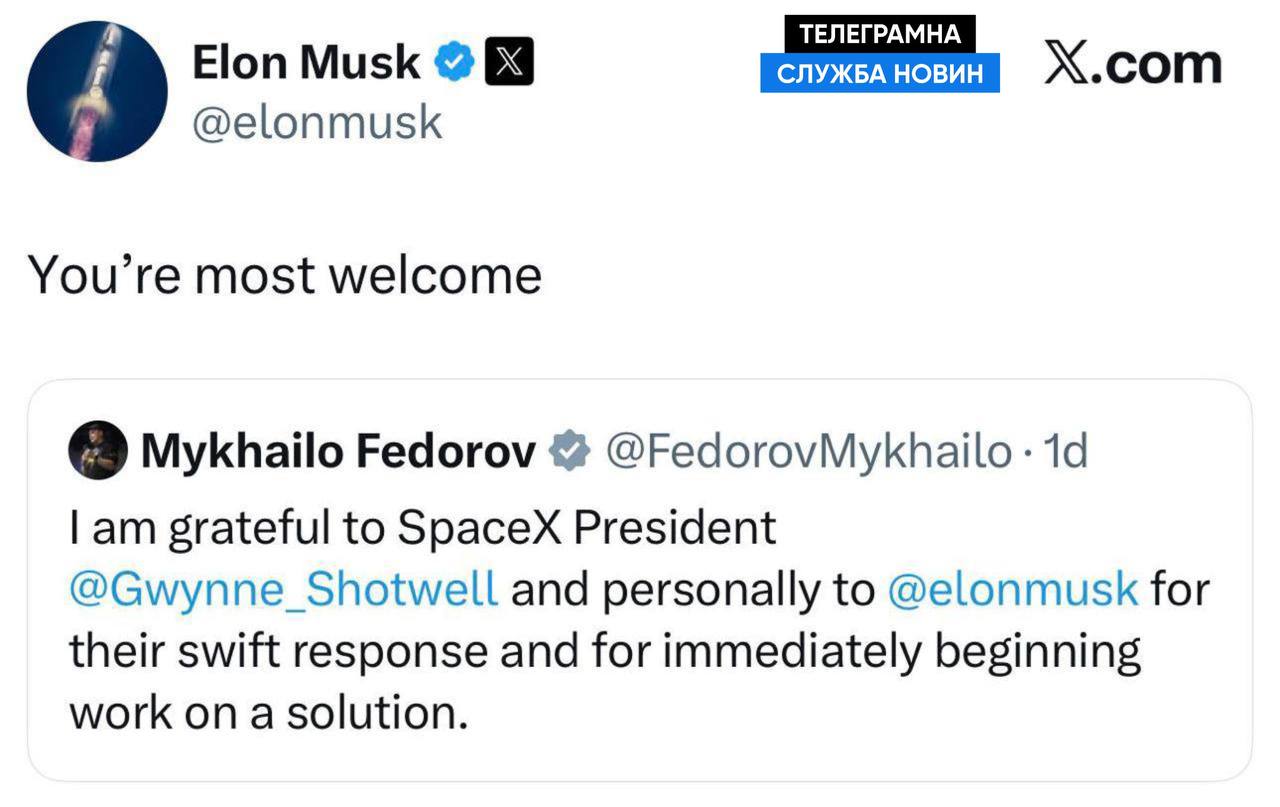Open the @elonmusk handle under the author name
This screenshot has height=807, width=1280.
(x=316, y=122)
